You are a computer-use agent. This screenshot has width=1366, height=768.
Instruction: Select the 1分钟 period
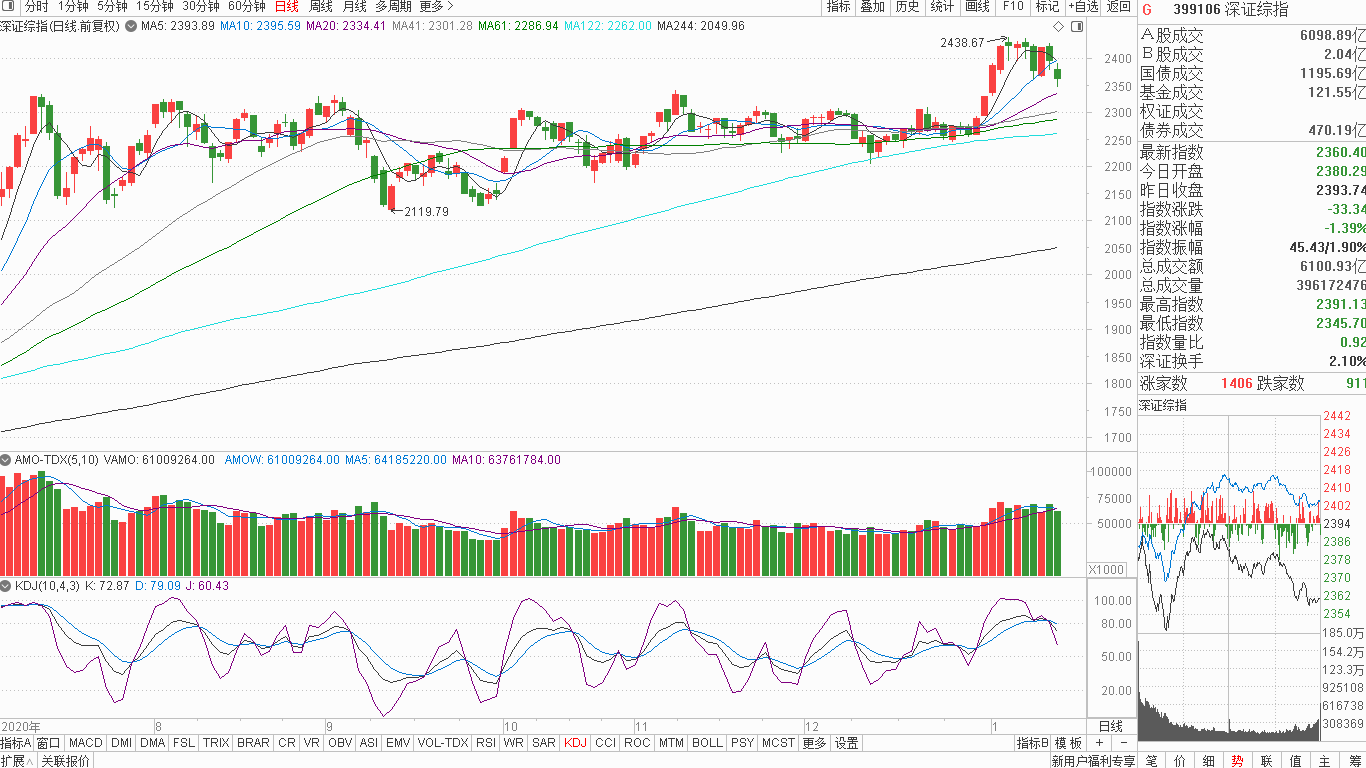pos(73,6)
